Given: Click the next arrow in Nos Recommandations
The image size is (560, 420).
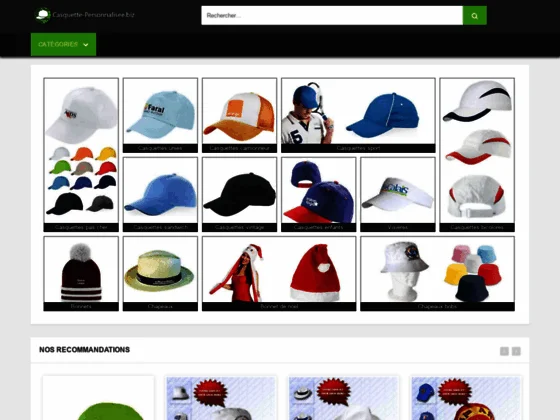Looking at the screenshot, I should [x=516, y=351].
